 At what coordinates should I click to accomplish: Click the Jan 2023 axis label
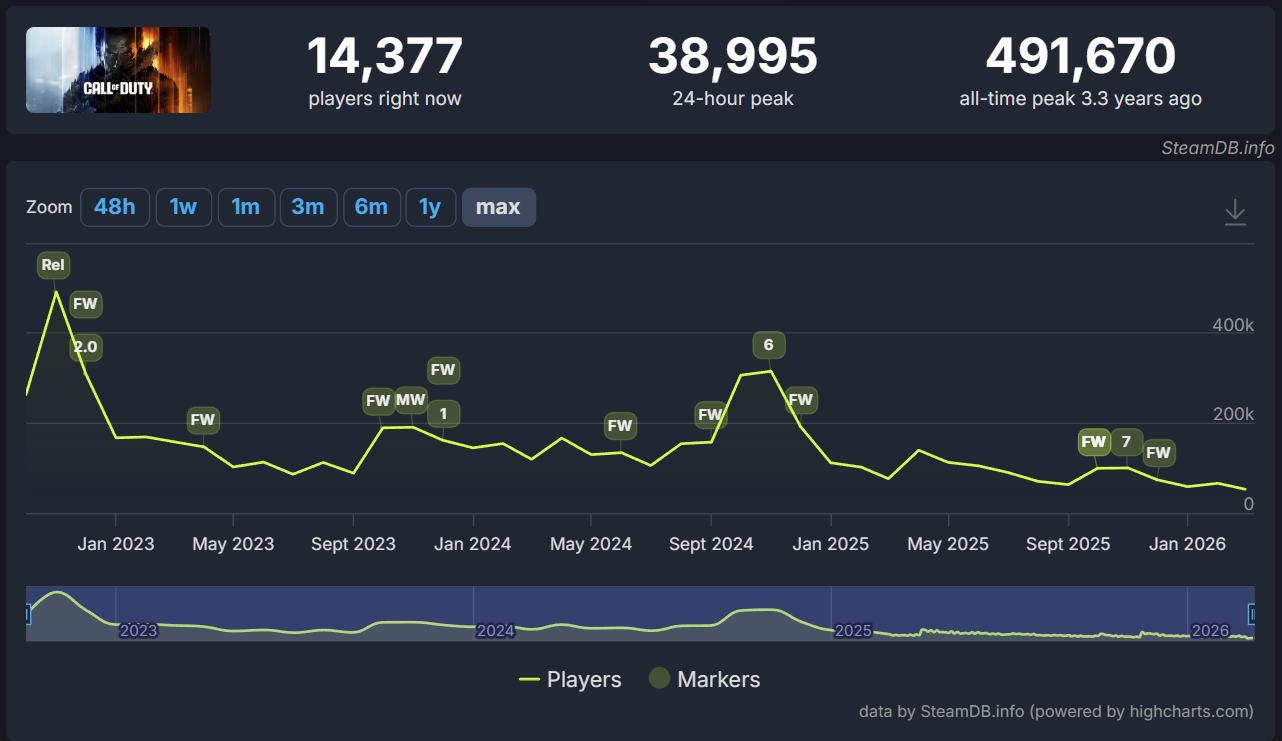(116, 544)
